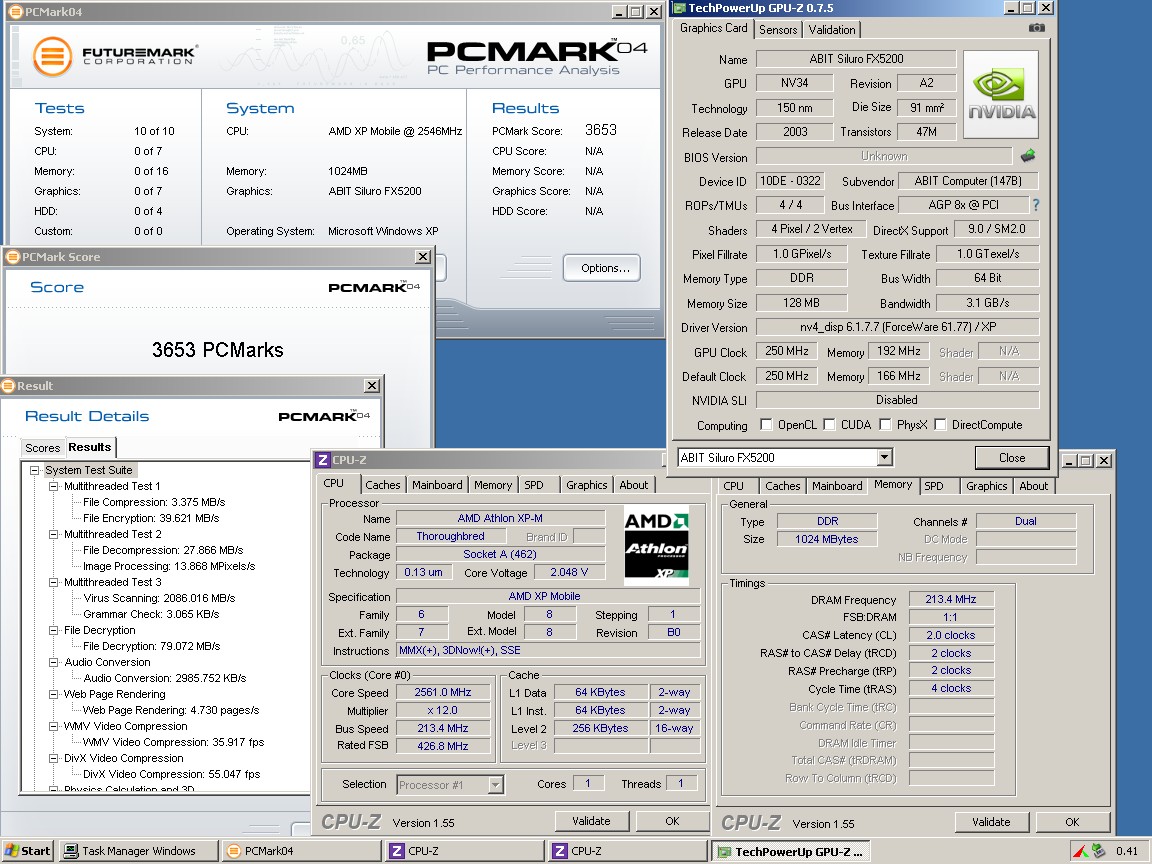Click the BIOS save chip icon in GPU-Z
The image size is (1152, 864).
tap(1028, 156)
